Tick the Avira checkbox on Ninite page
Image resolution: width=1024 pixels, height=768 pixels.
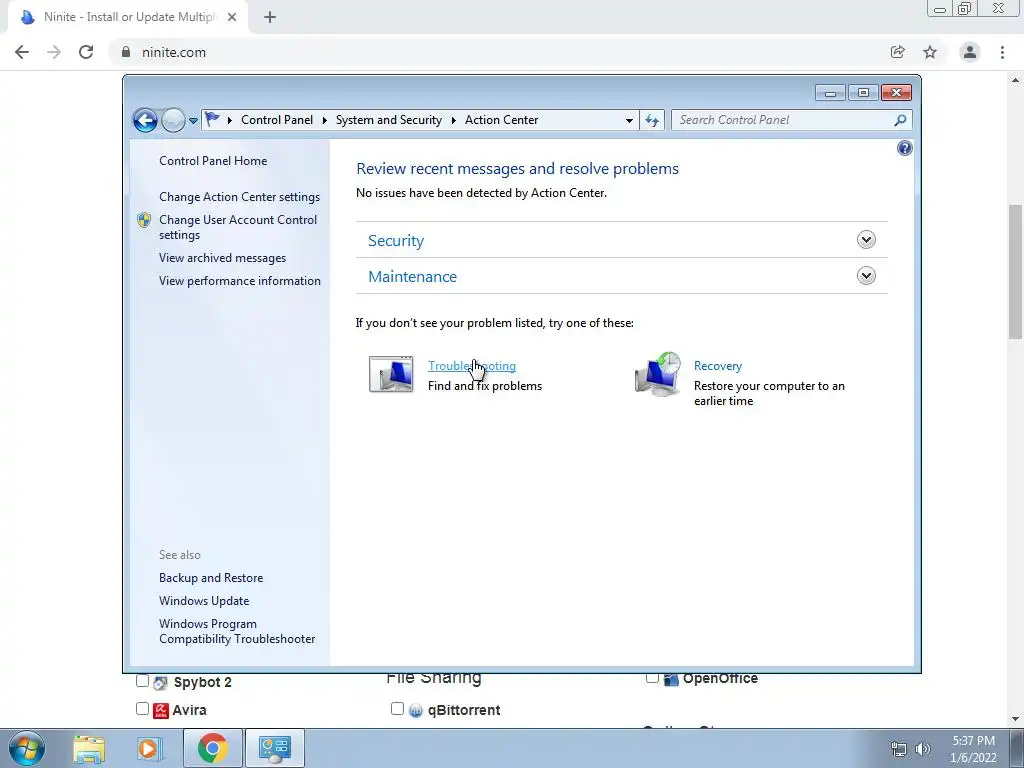[x=142, y=709]
